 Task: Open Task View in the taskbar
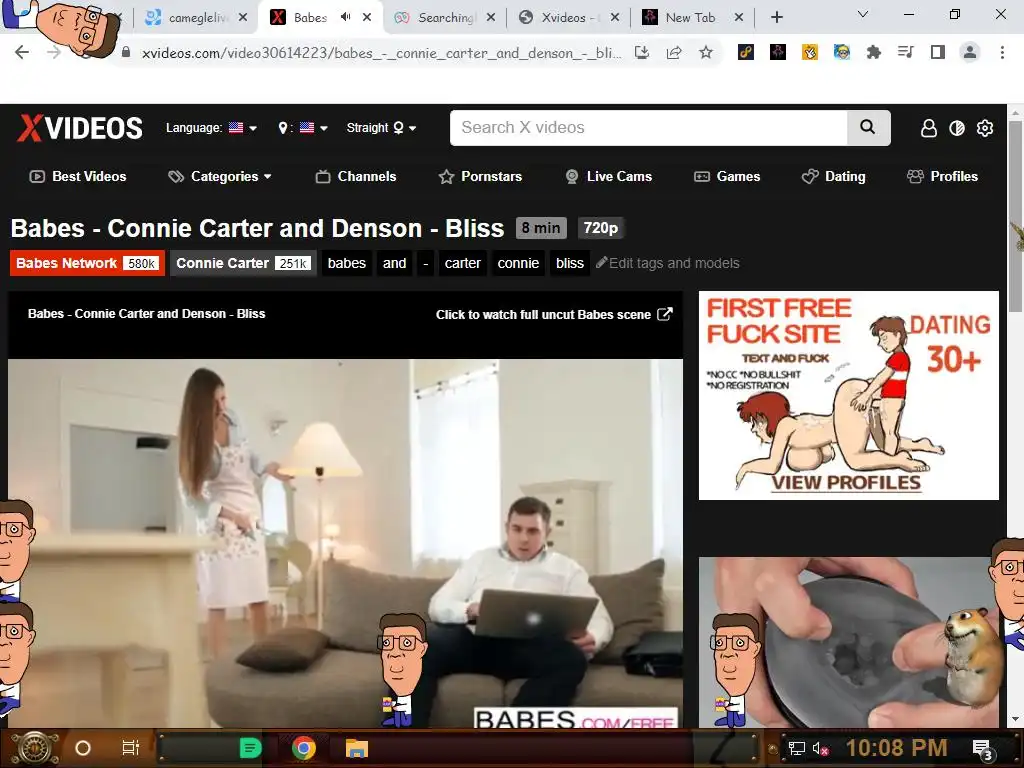pyautogui.click(x=131, y=748)
